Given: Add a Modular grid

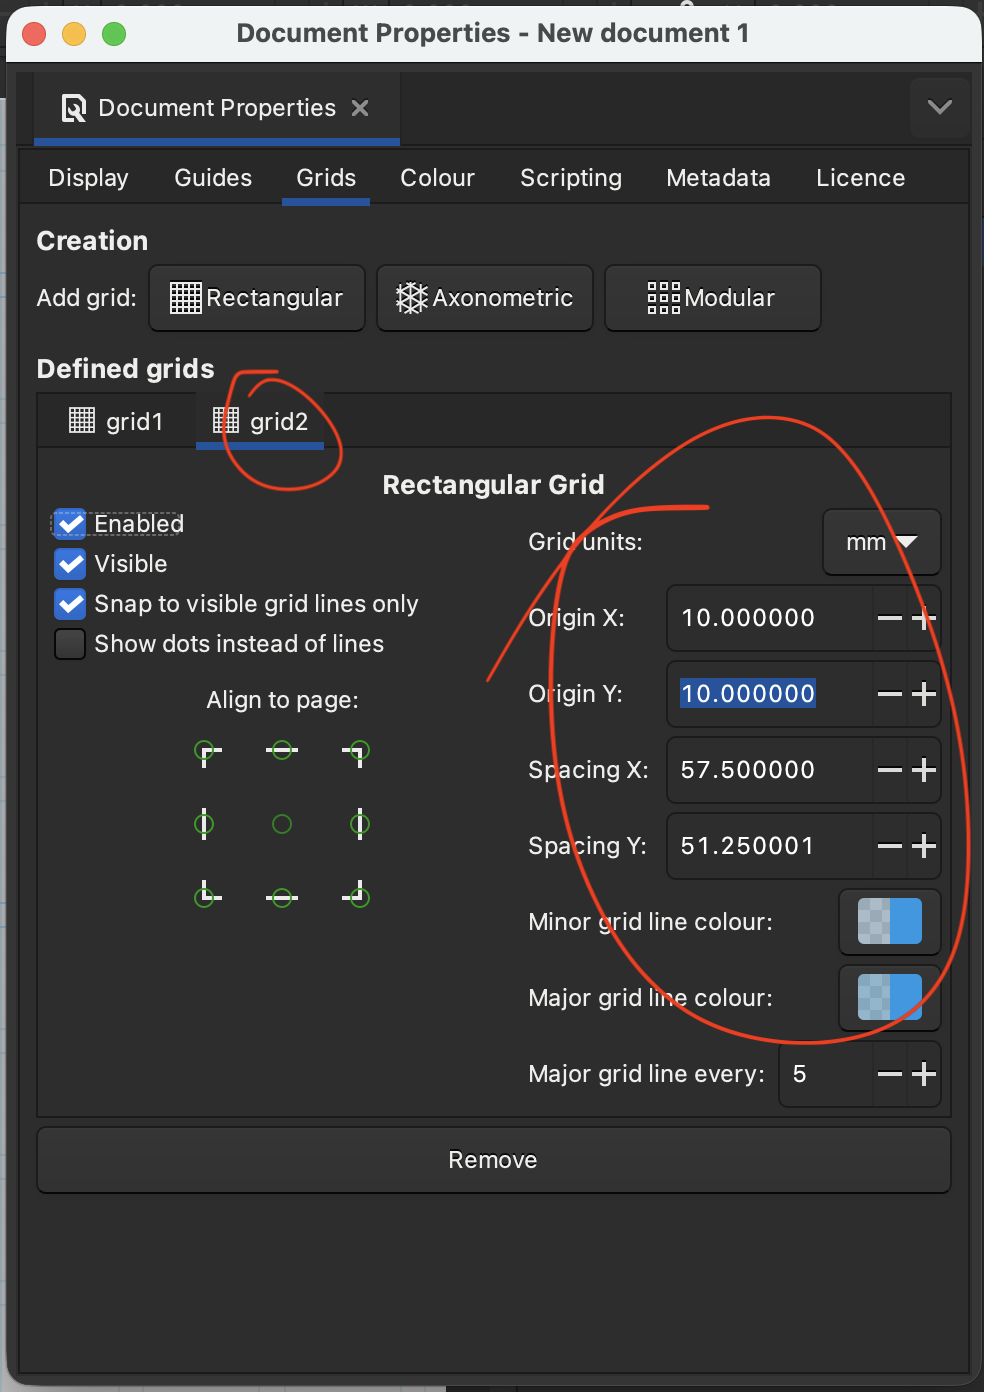Looking at the screenshot, I should click(x=712, y=298).
